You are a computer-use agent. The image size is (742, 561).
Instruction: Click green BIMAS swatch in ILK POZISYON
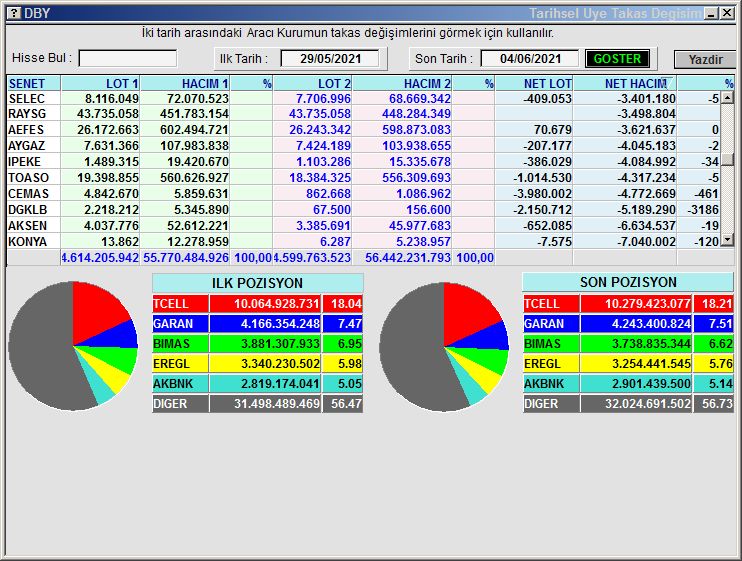[x=180, y=344]
